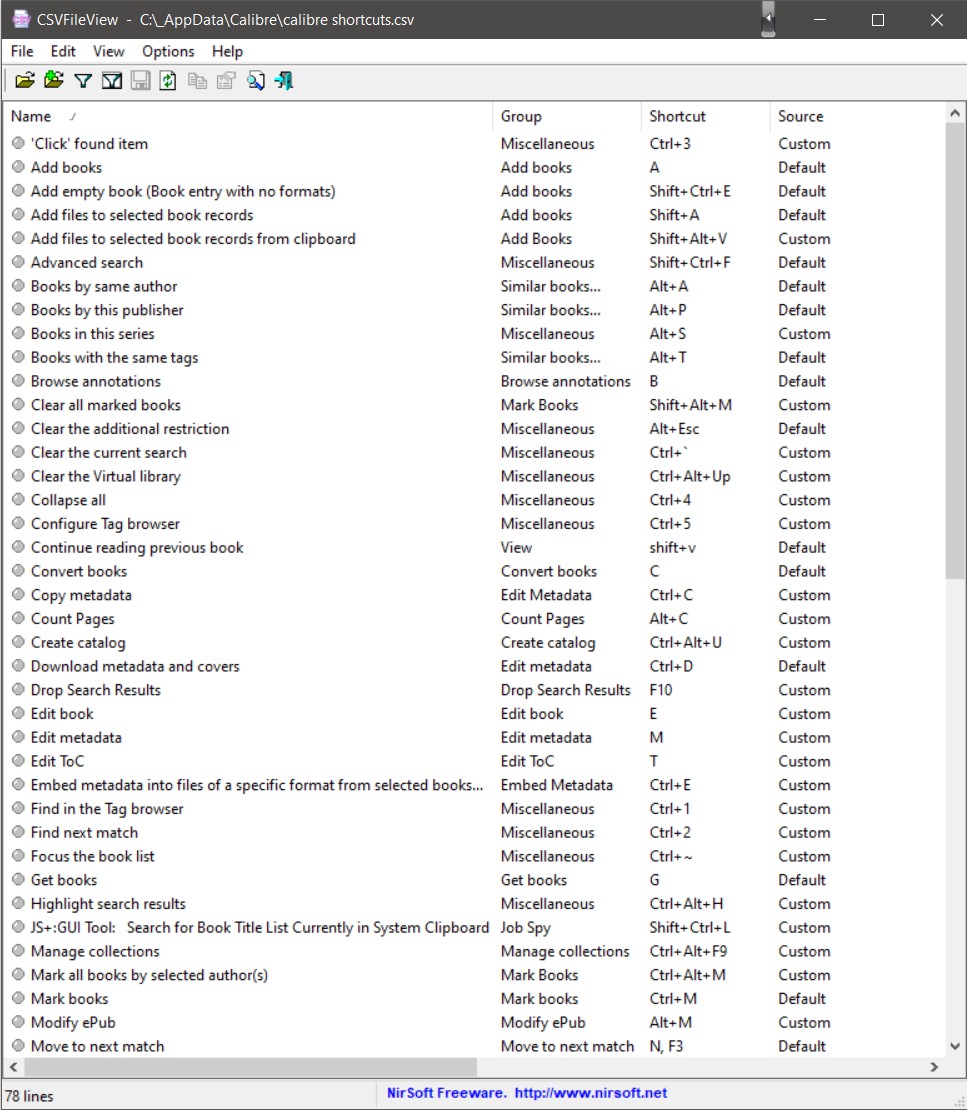Click the CSVFileView app icon in title bar
Image resolution: width=967 pixels, height=1110 pixels.
(x=21, y=19)
